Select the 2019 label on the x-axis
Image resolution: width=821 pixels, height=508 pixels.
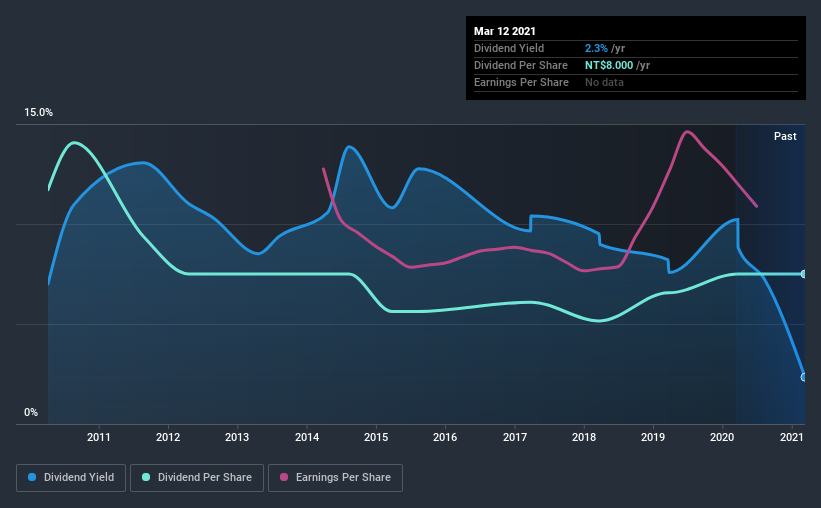click(653, 437)
